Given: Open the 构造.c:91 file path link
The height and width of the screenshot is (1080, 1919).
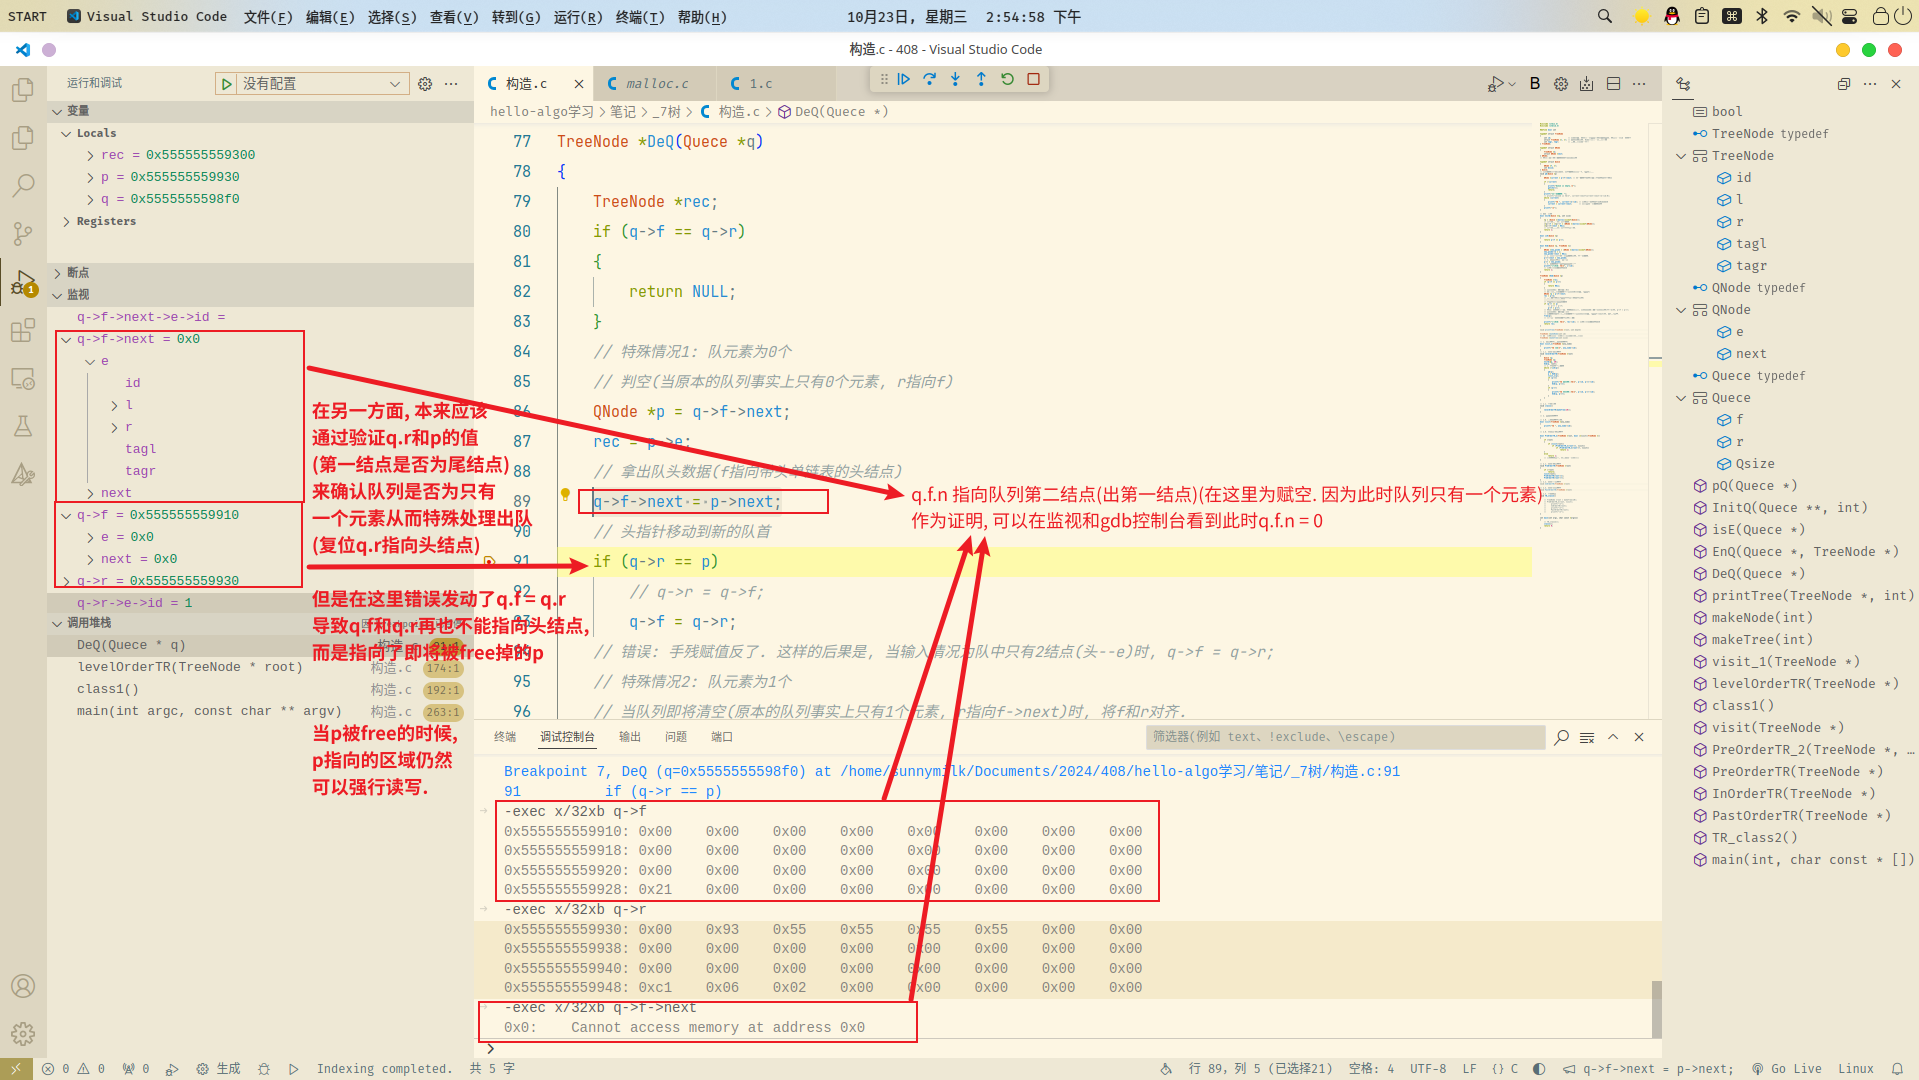Looking at the screenshot, I should click(1120, 771).
